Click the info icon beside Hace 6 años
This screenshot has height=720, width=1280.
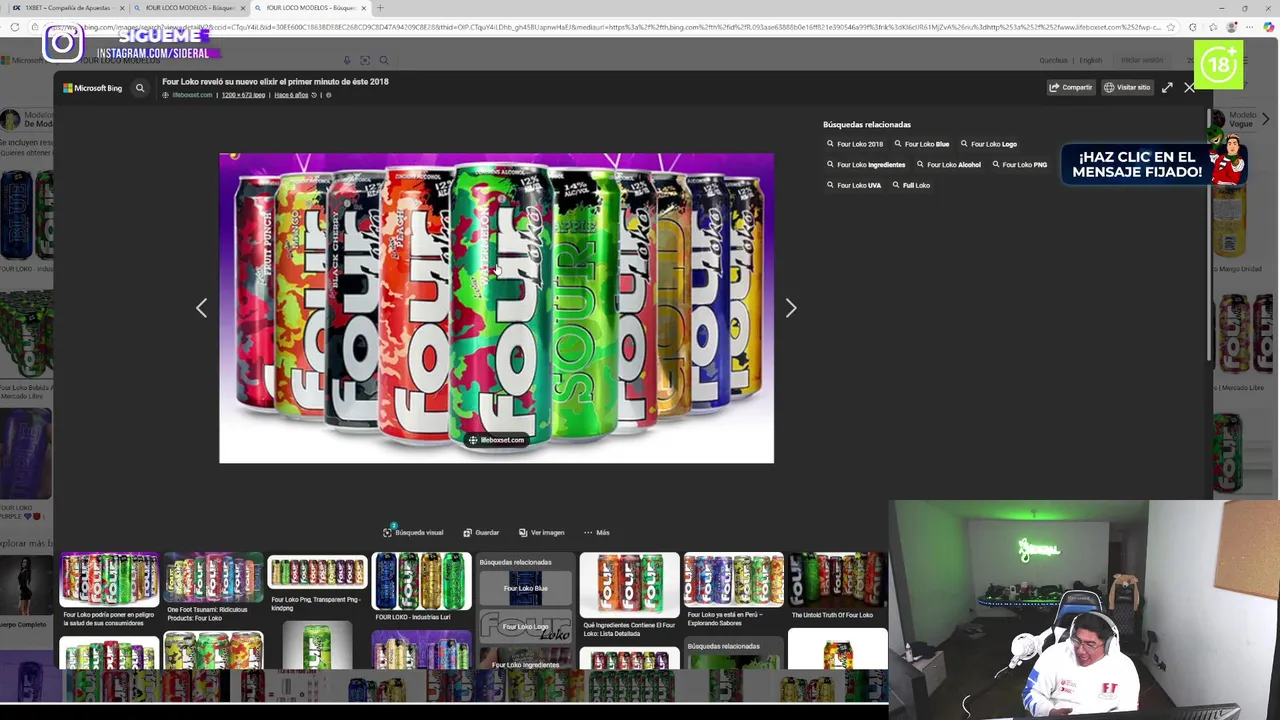328,95
